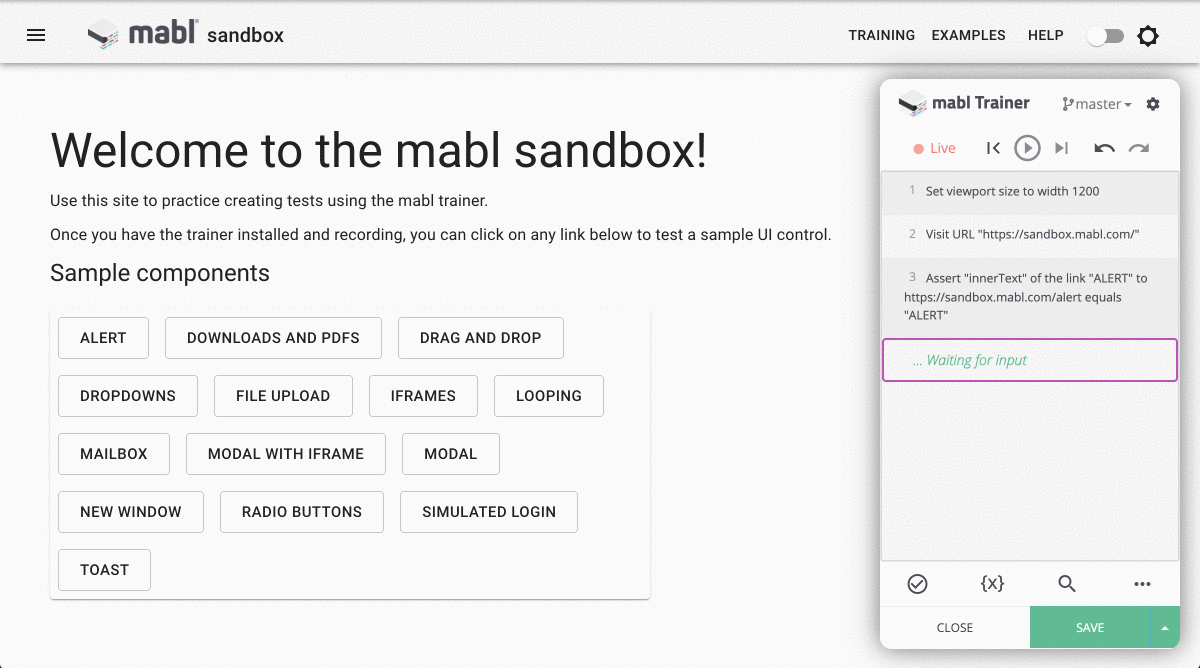Click the SAVE button
This screenshot has width=1200, height=668.
(1090, 627)
